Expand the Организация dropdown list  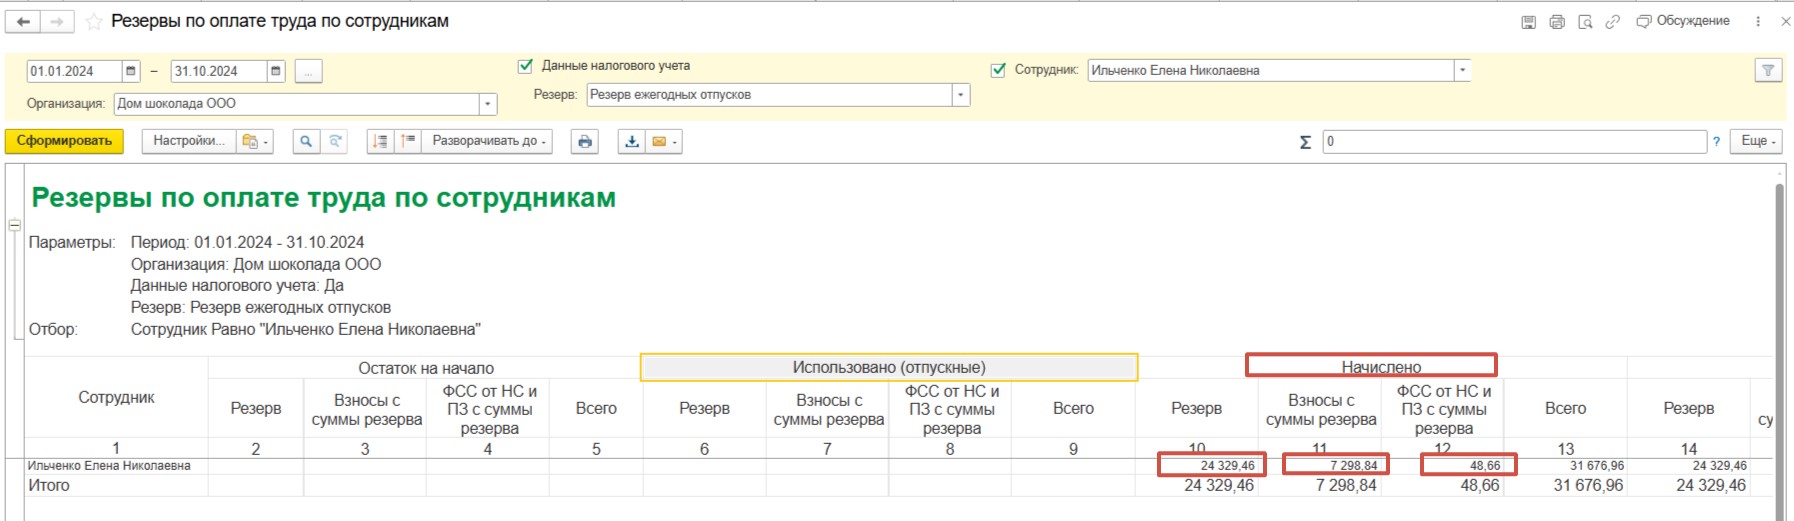pos(488,104)
